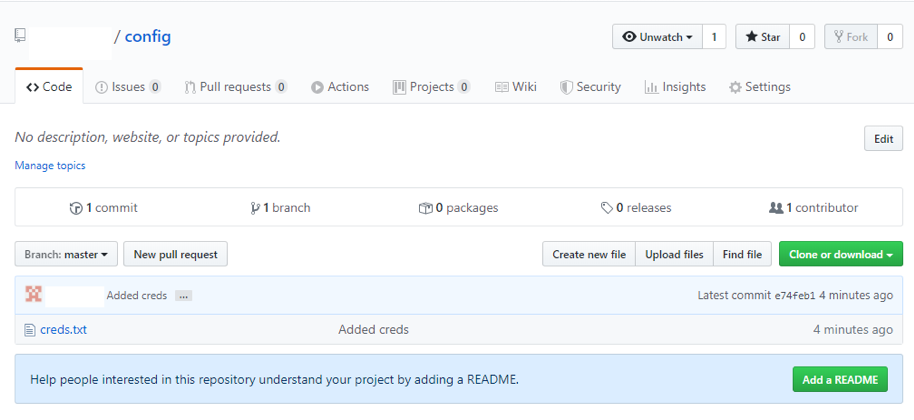Open the Branch: master dropdown
This screenshot has width=914, height=420.
(x=66, y=254)
